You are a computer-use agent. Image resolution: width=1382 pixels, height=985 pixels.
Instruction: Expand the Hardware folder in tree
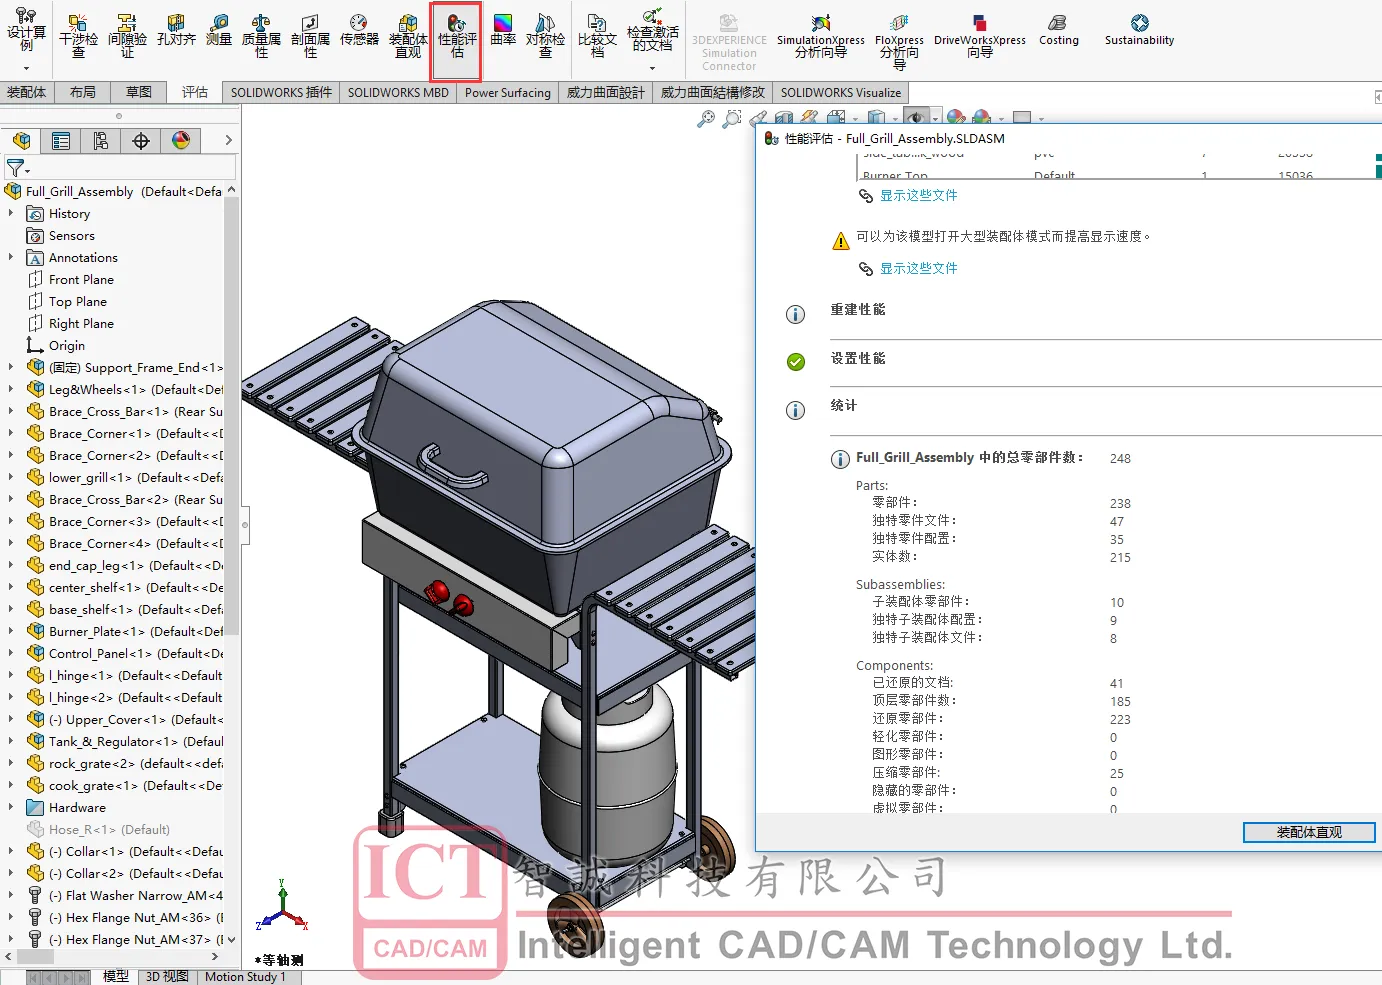11,808
